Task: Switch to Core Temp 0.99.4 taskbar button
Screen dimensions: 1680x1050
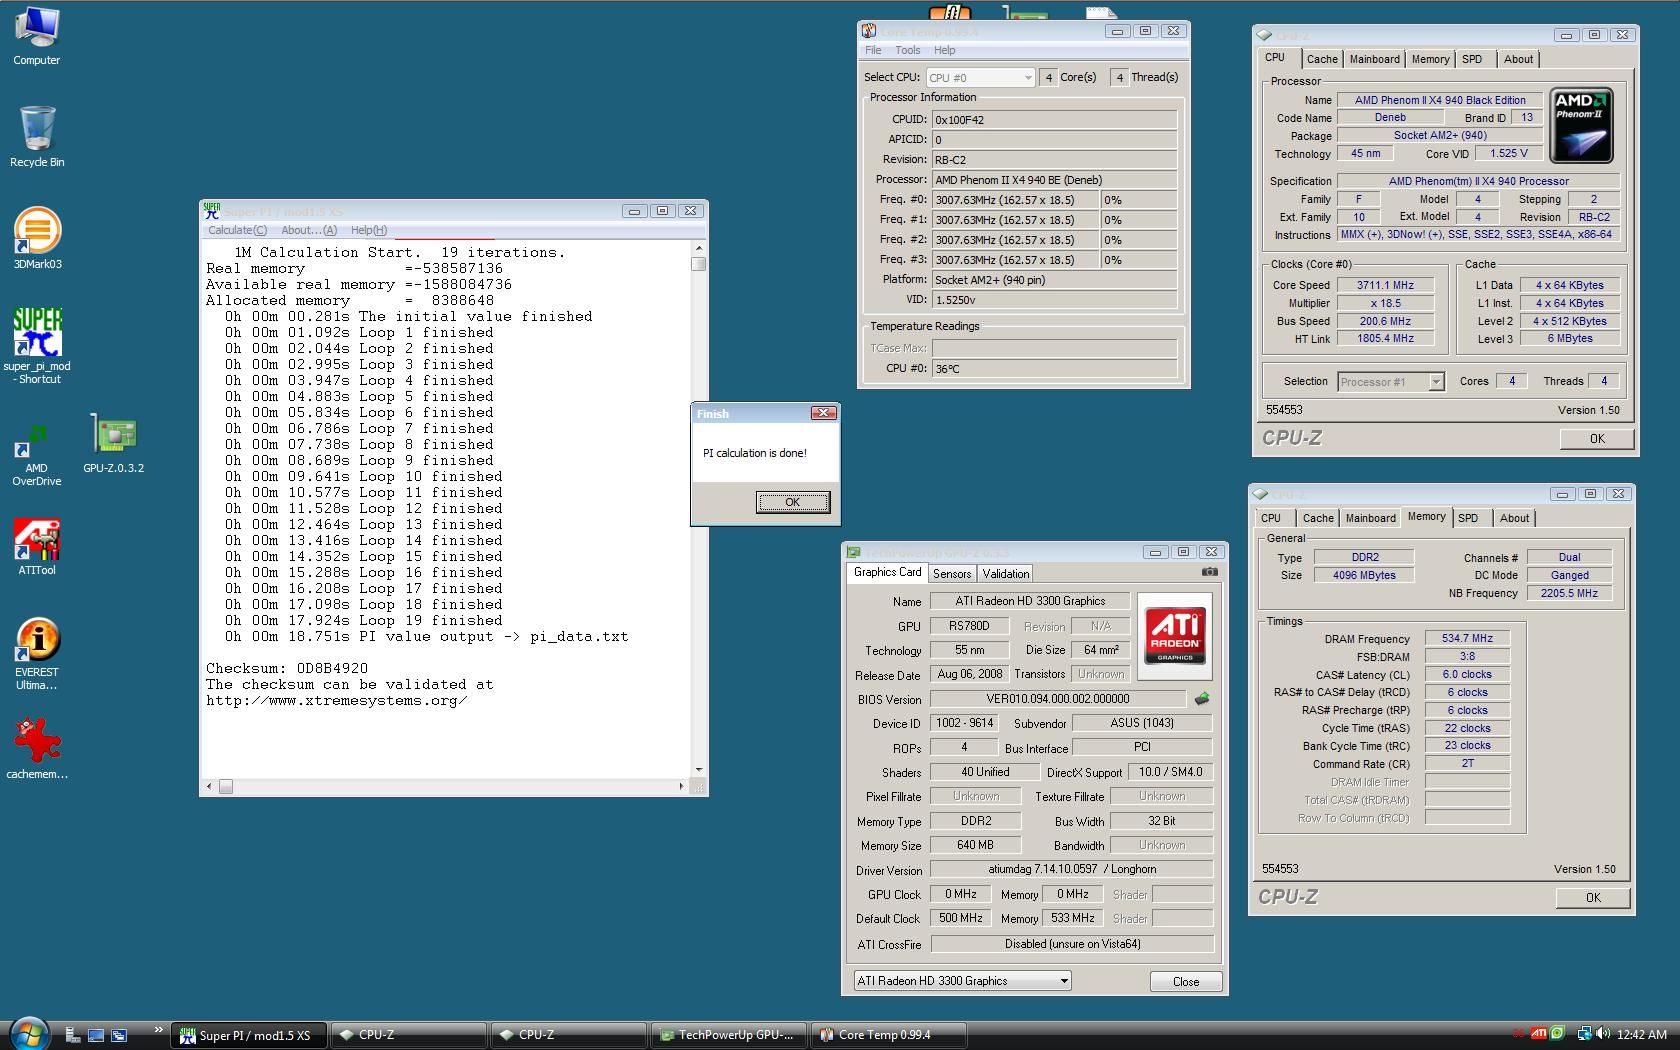Action: tap(887, 1035)
